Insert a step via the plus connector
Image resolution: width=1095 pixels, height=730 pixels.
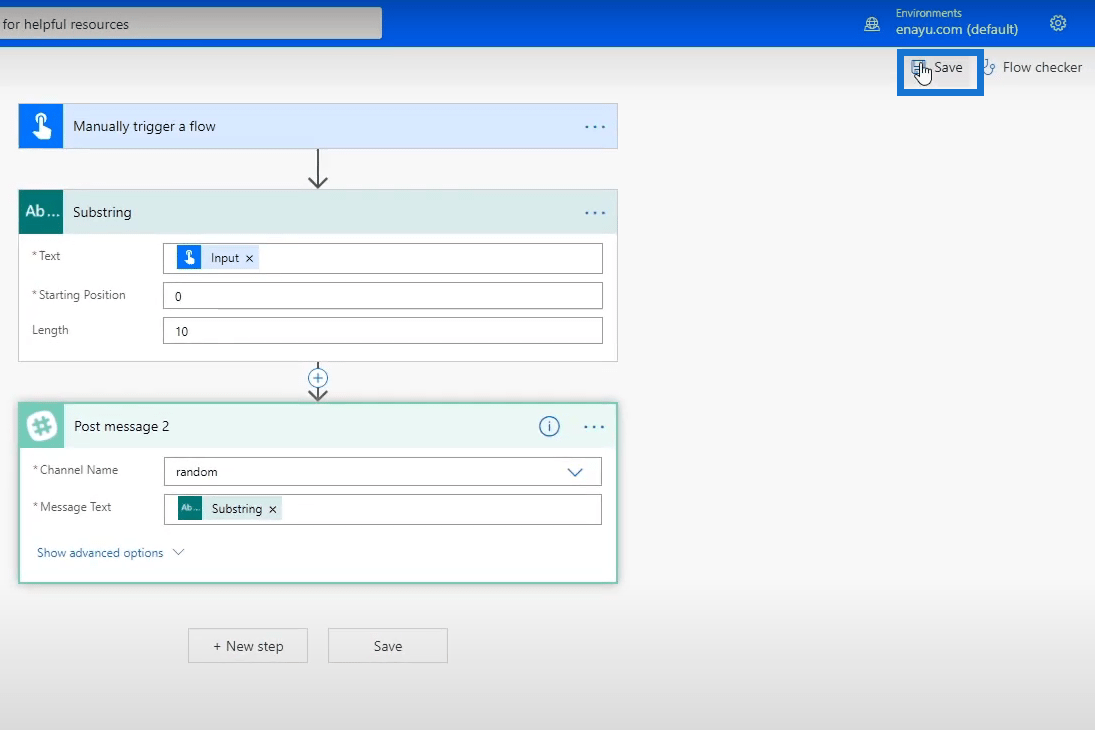(318, 378)
